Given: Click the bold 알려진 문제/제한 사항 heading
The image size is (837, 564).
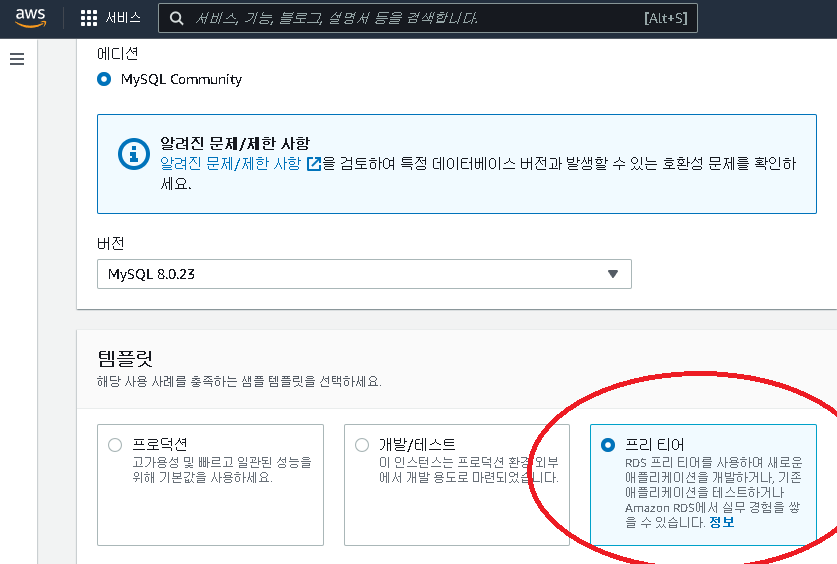Looking at the screenshot, I should pos(235,144).
